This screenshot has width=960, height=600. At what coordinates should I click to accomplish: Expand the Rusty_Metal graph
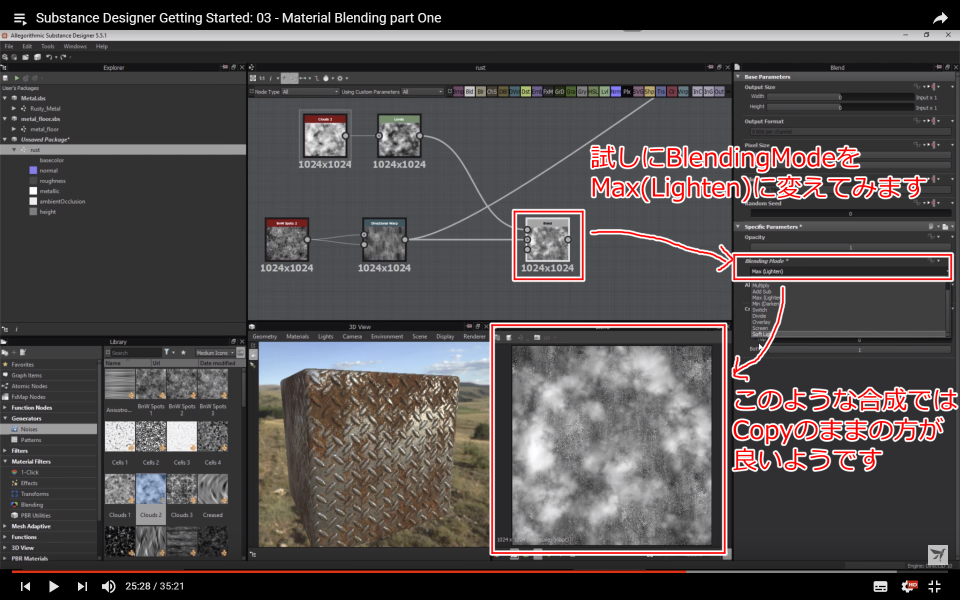tap(14, 108)
